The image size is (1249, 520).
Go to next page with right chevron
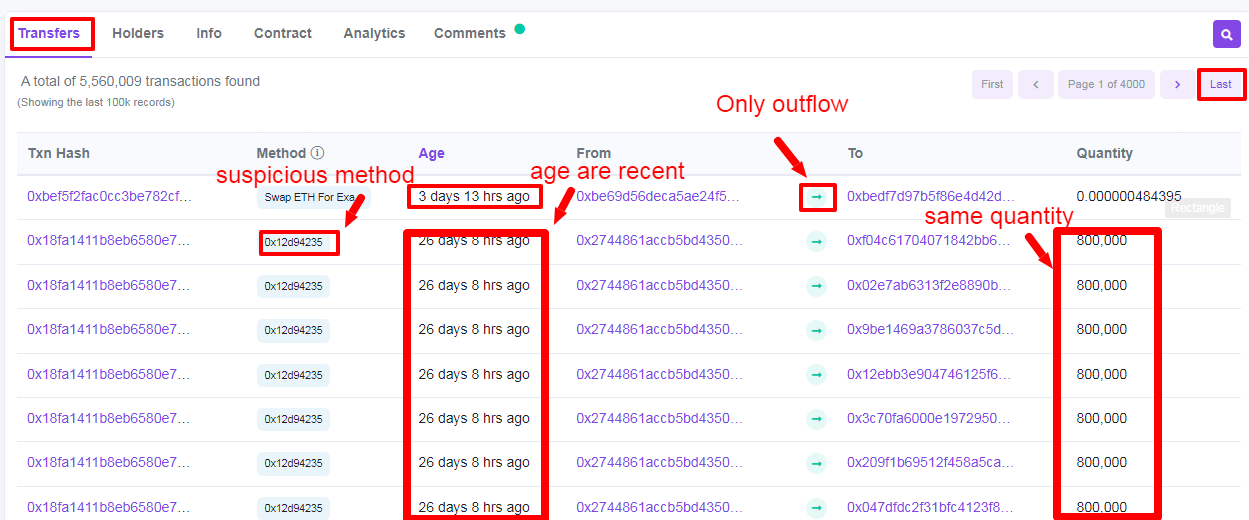[1178, 84]
